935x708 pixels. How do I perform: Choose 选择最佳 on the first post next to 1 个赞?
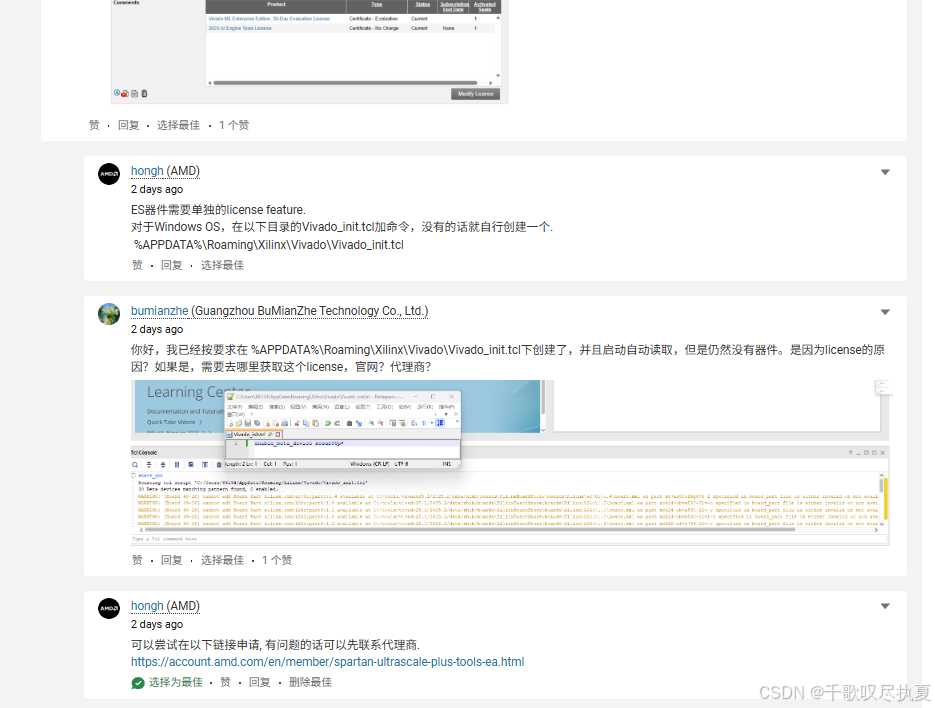(x=178, y=125)
